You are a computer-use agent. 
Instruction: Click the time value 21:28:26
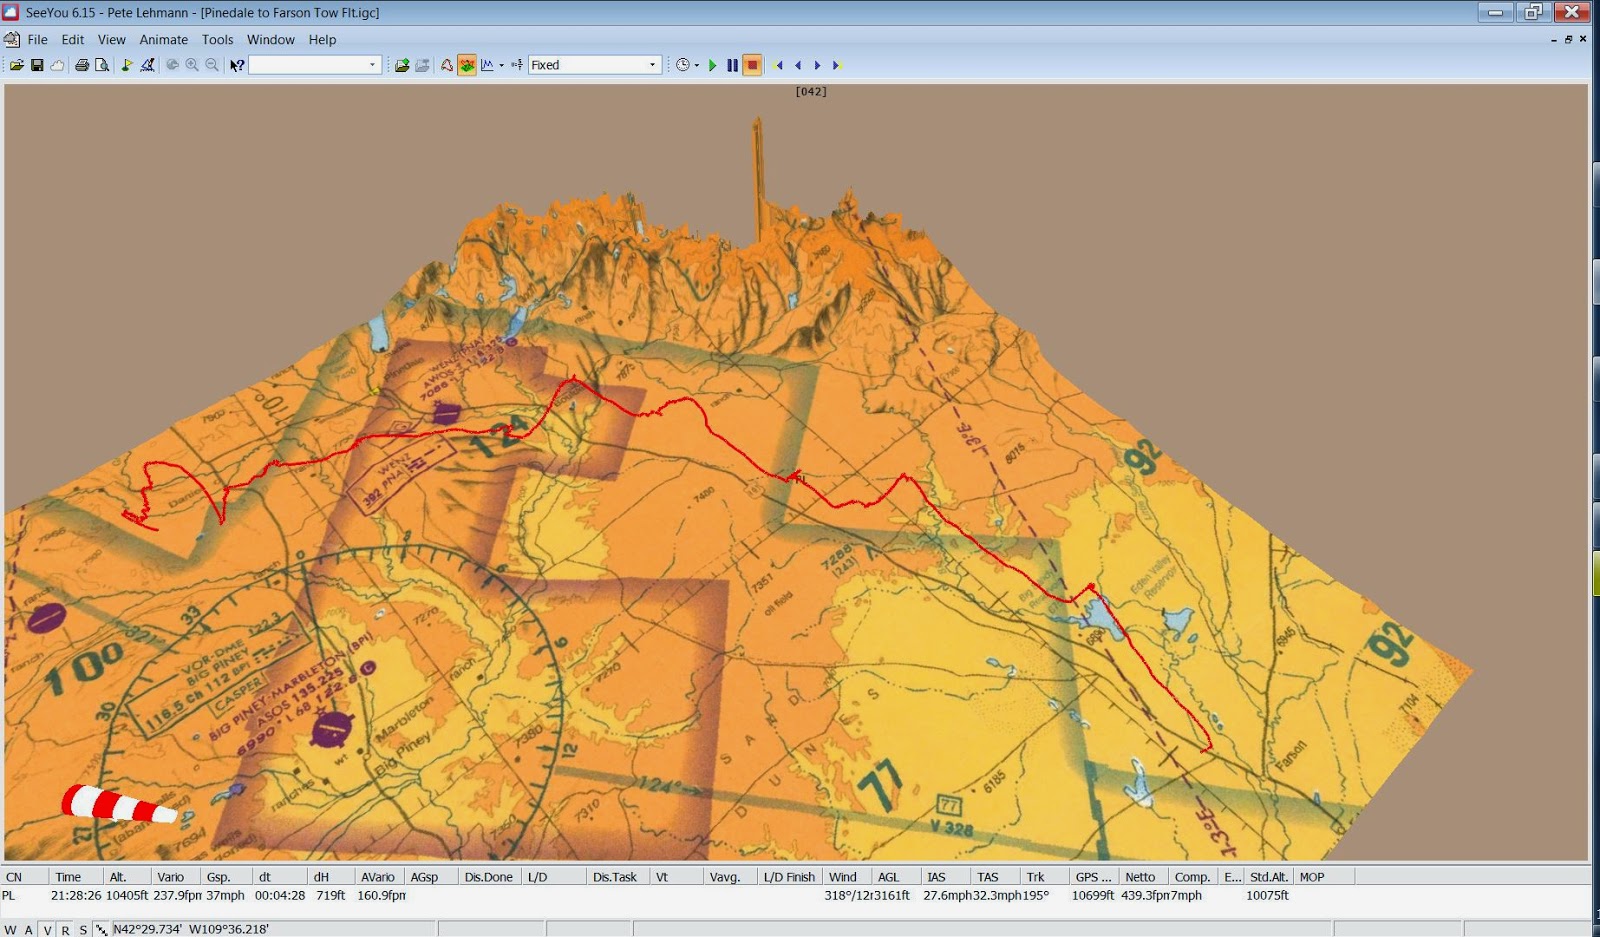pos(76,896)
